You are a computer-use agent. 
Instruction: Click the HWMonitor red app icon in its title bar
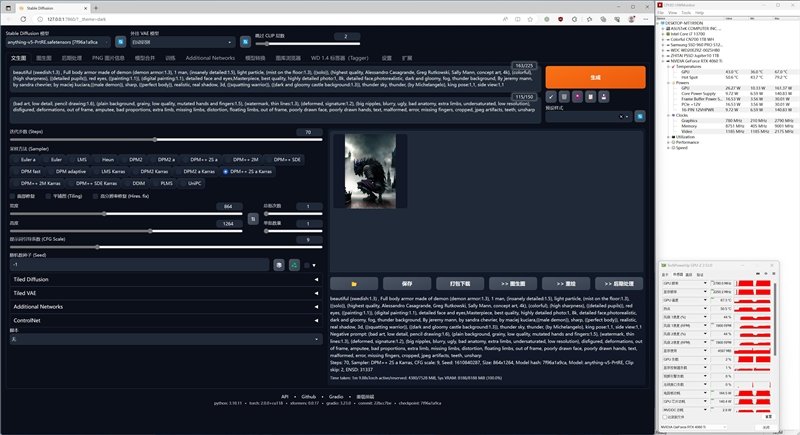(x=660, y=5)
